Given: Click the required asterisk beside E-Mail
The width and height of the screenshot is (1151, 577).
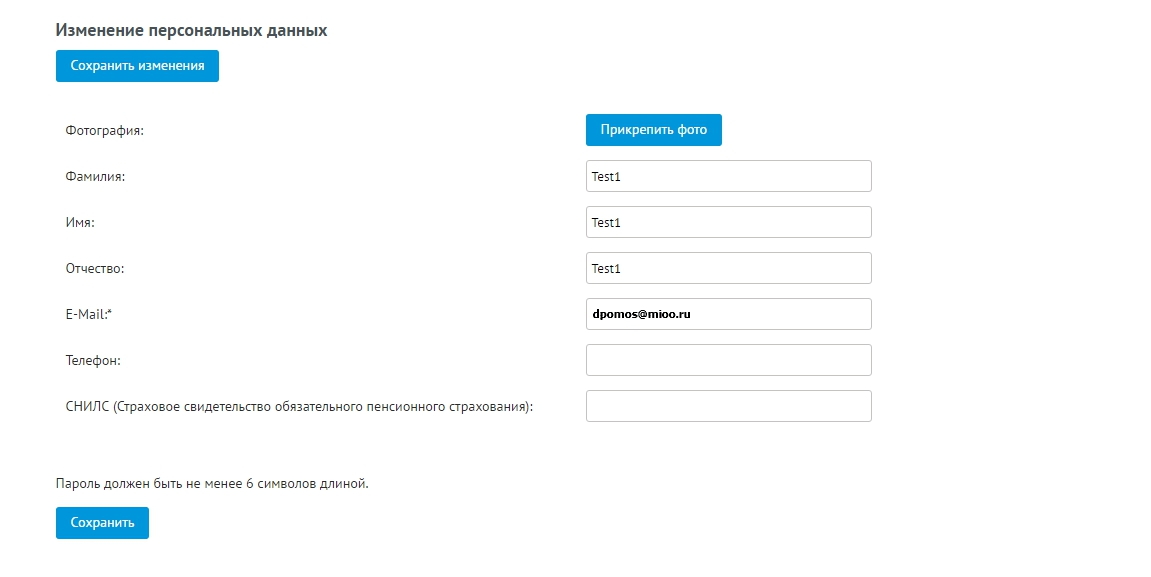Looking at the screenshot, I should pos(109,312).
